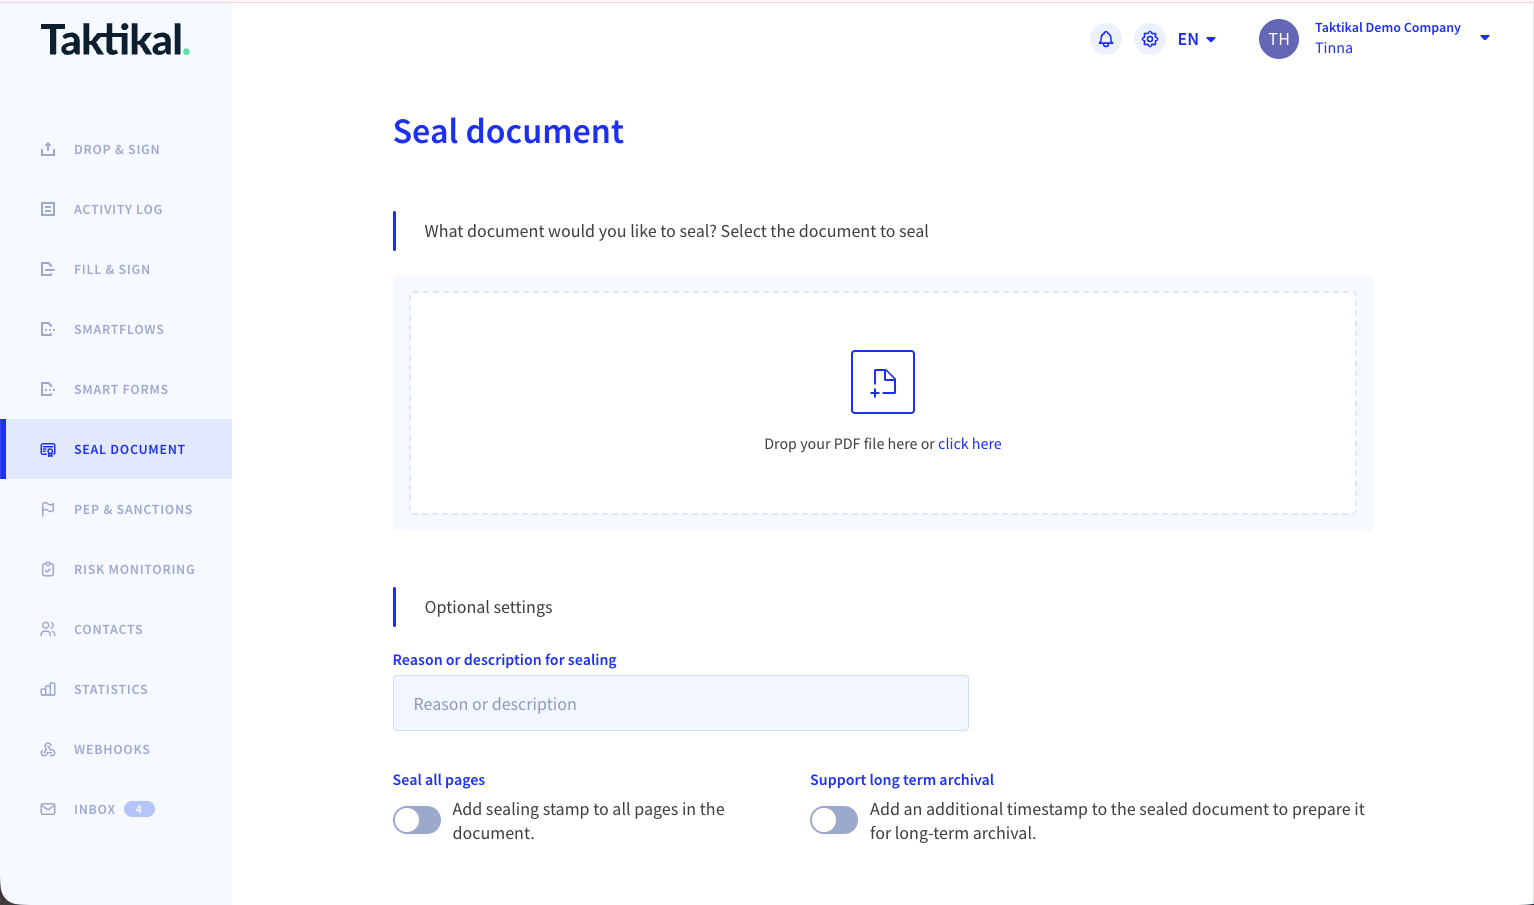
Task: Focus the Reason or description field
Action: (681, 703)
